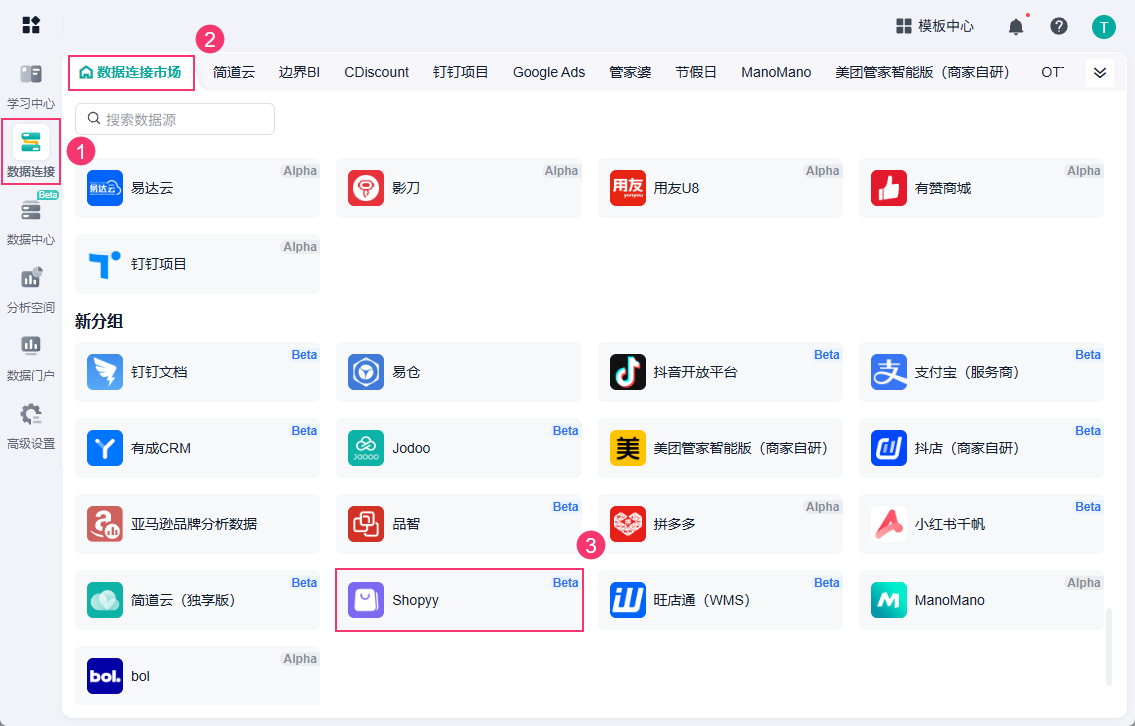The width and height of the screenshot is (1135, 726).
Task: Open 高级设置 in the sidebar
Action: [30, 426]
